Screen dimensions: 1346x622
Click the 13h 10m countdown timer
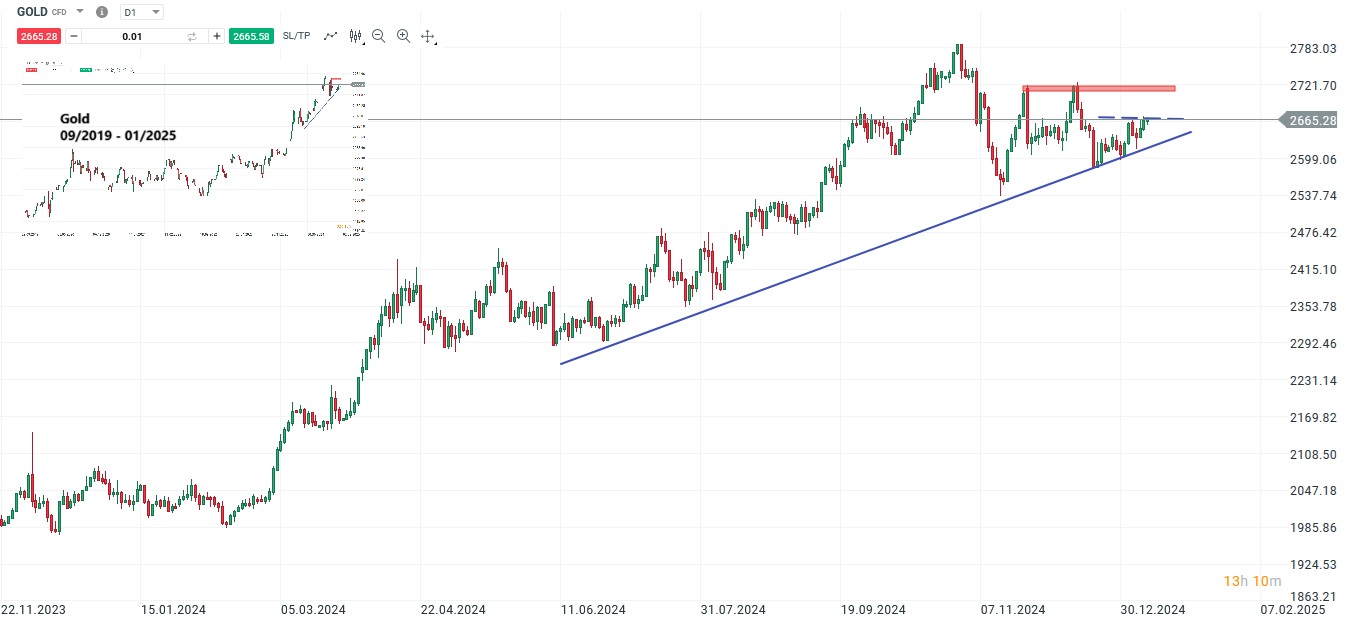(1251, 580)
